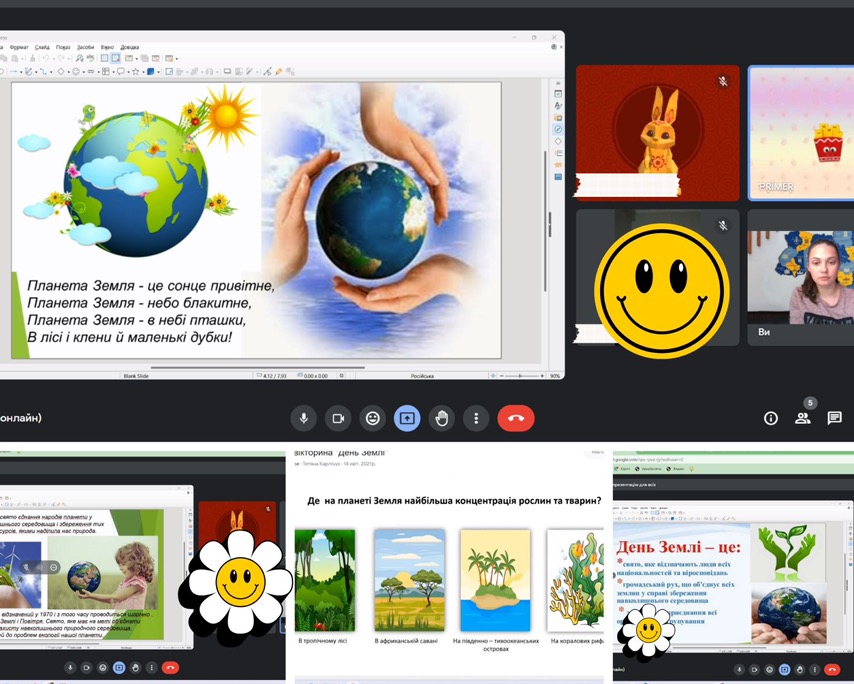Expand the Symbol Shapes smiley dropdown arrow

tap(83, 71)
